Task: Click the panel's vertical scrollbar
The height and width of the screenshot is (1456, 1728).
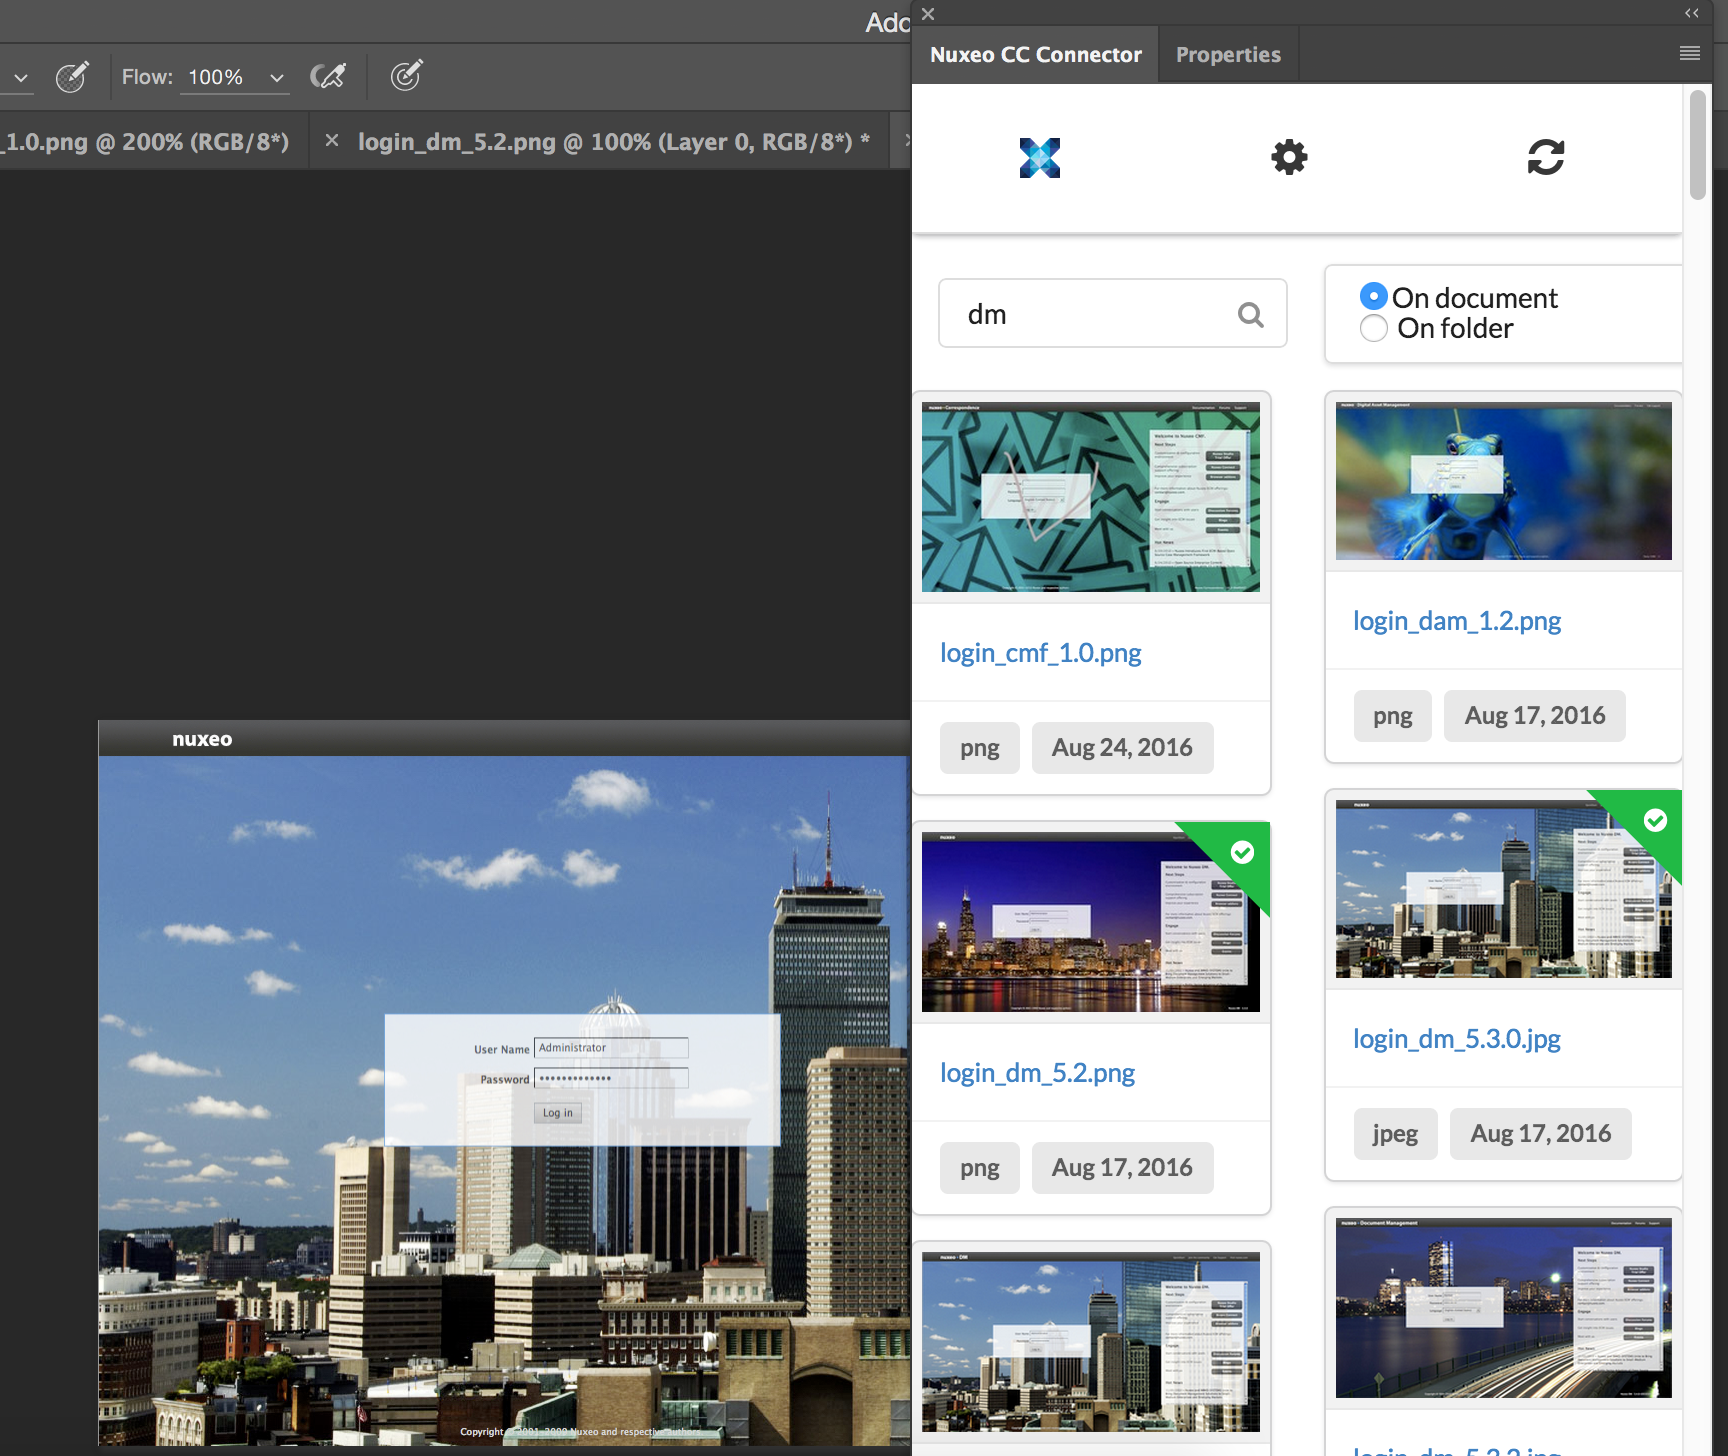Action: point(1697,146)
